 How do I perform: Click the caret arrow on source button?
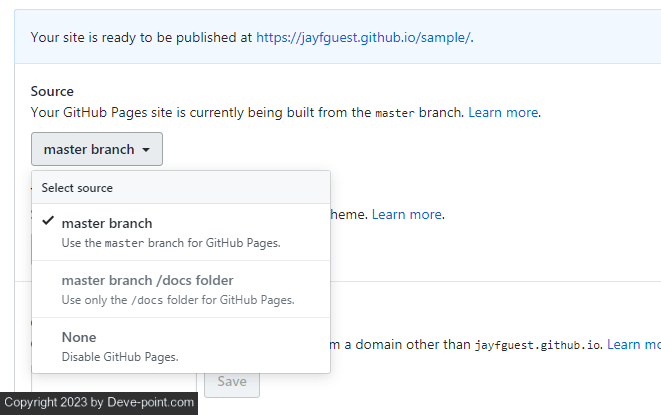146,150
